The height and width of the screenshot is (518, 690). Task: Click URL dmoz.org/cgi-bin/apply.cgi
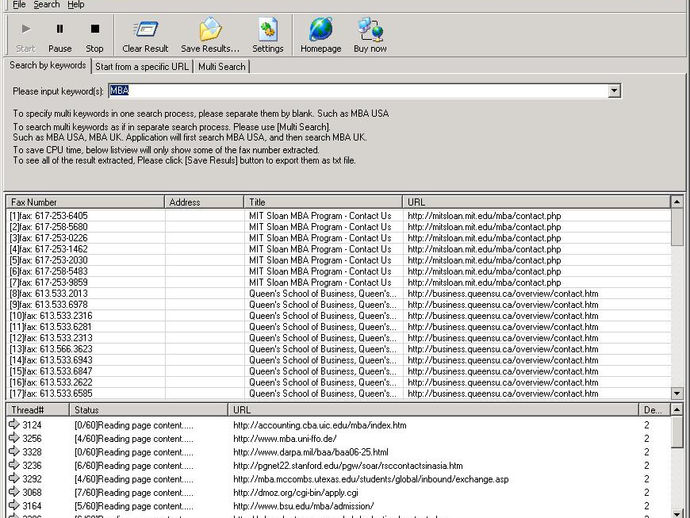pos(296,492)
